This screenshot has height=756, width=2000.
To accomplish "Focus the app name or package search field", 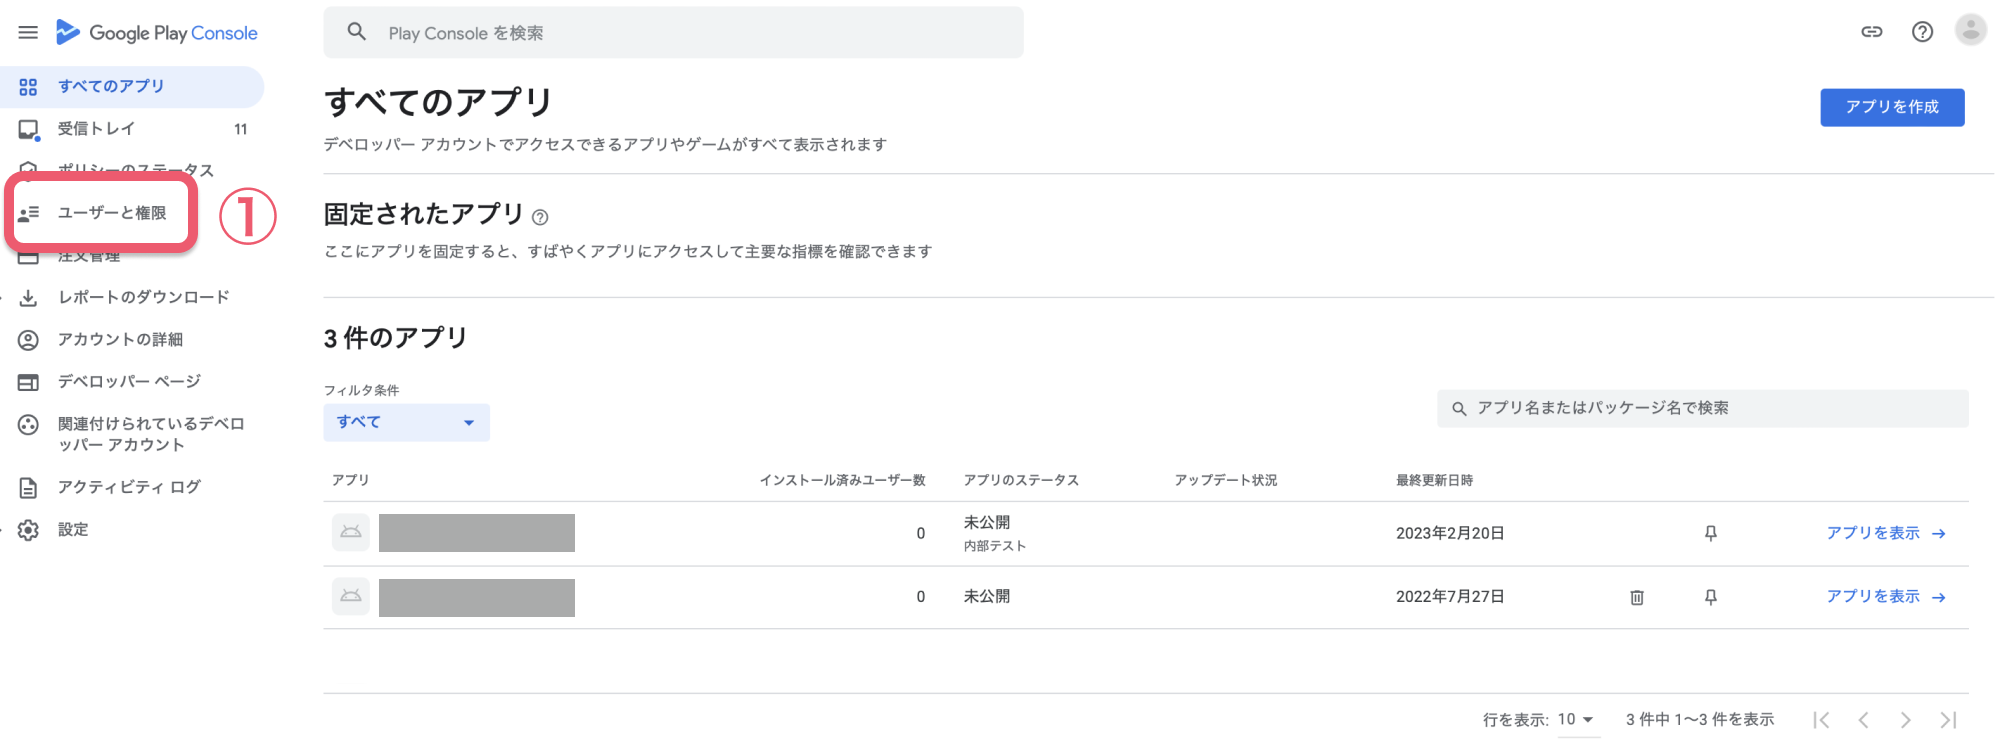I will click(1703, 408).
